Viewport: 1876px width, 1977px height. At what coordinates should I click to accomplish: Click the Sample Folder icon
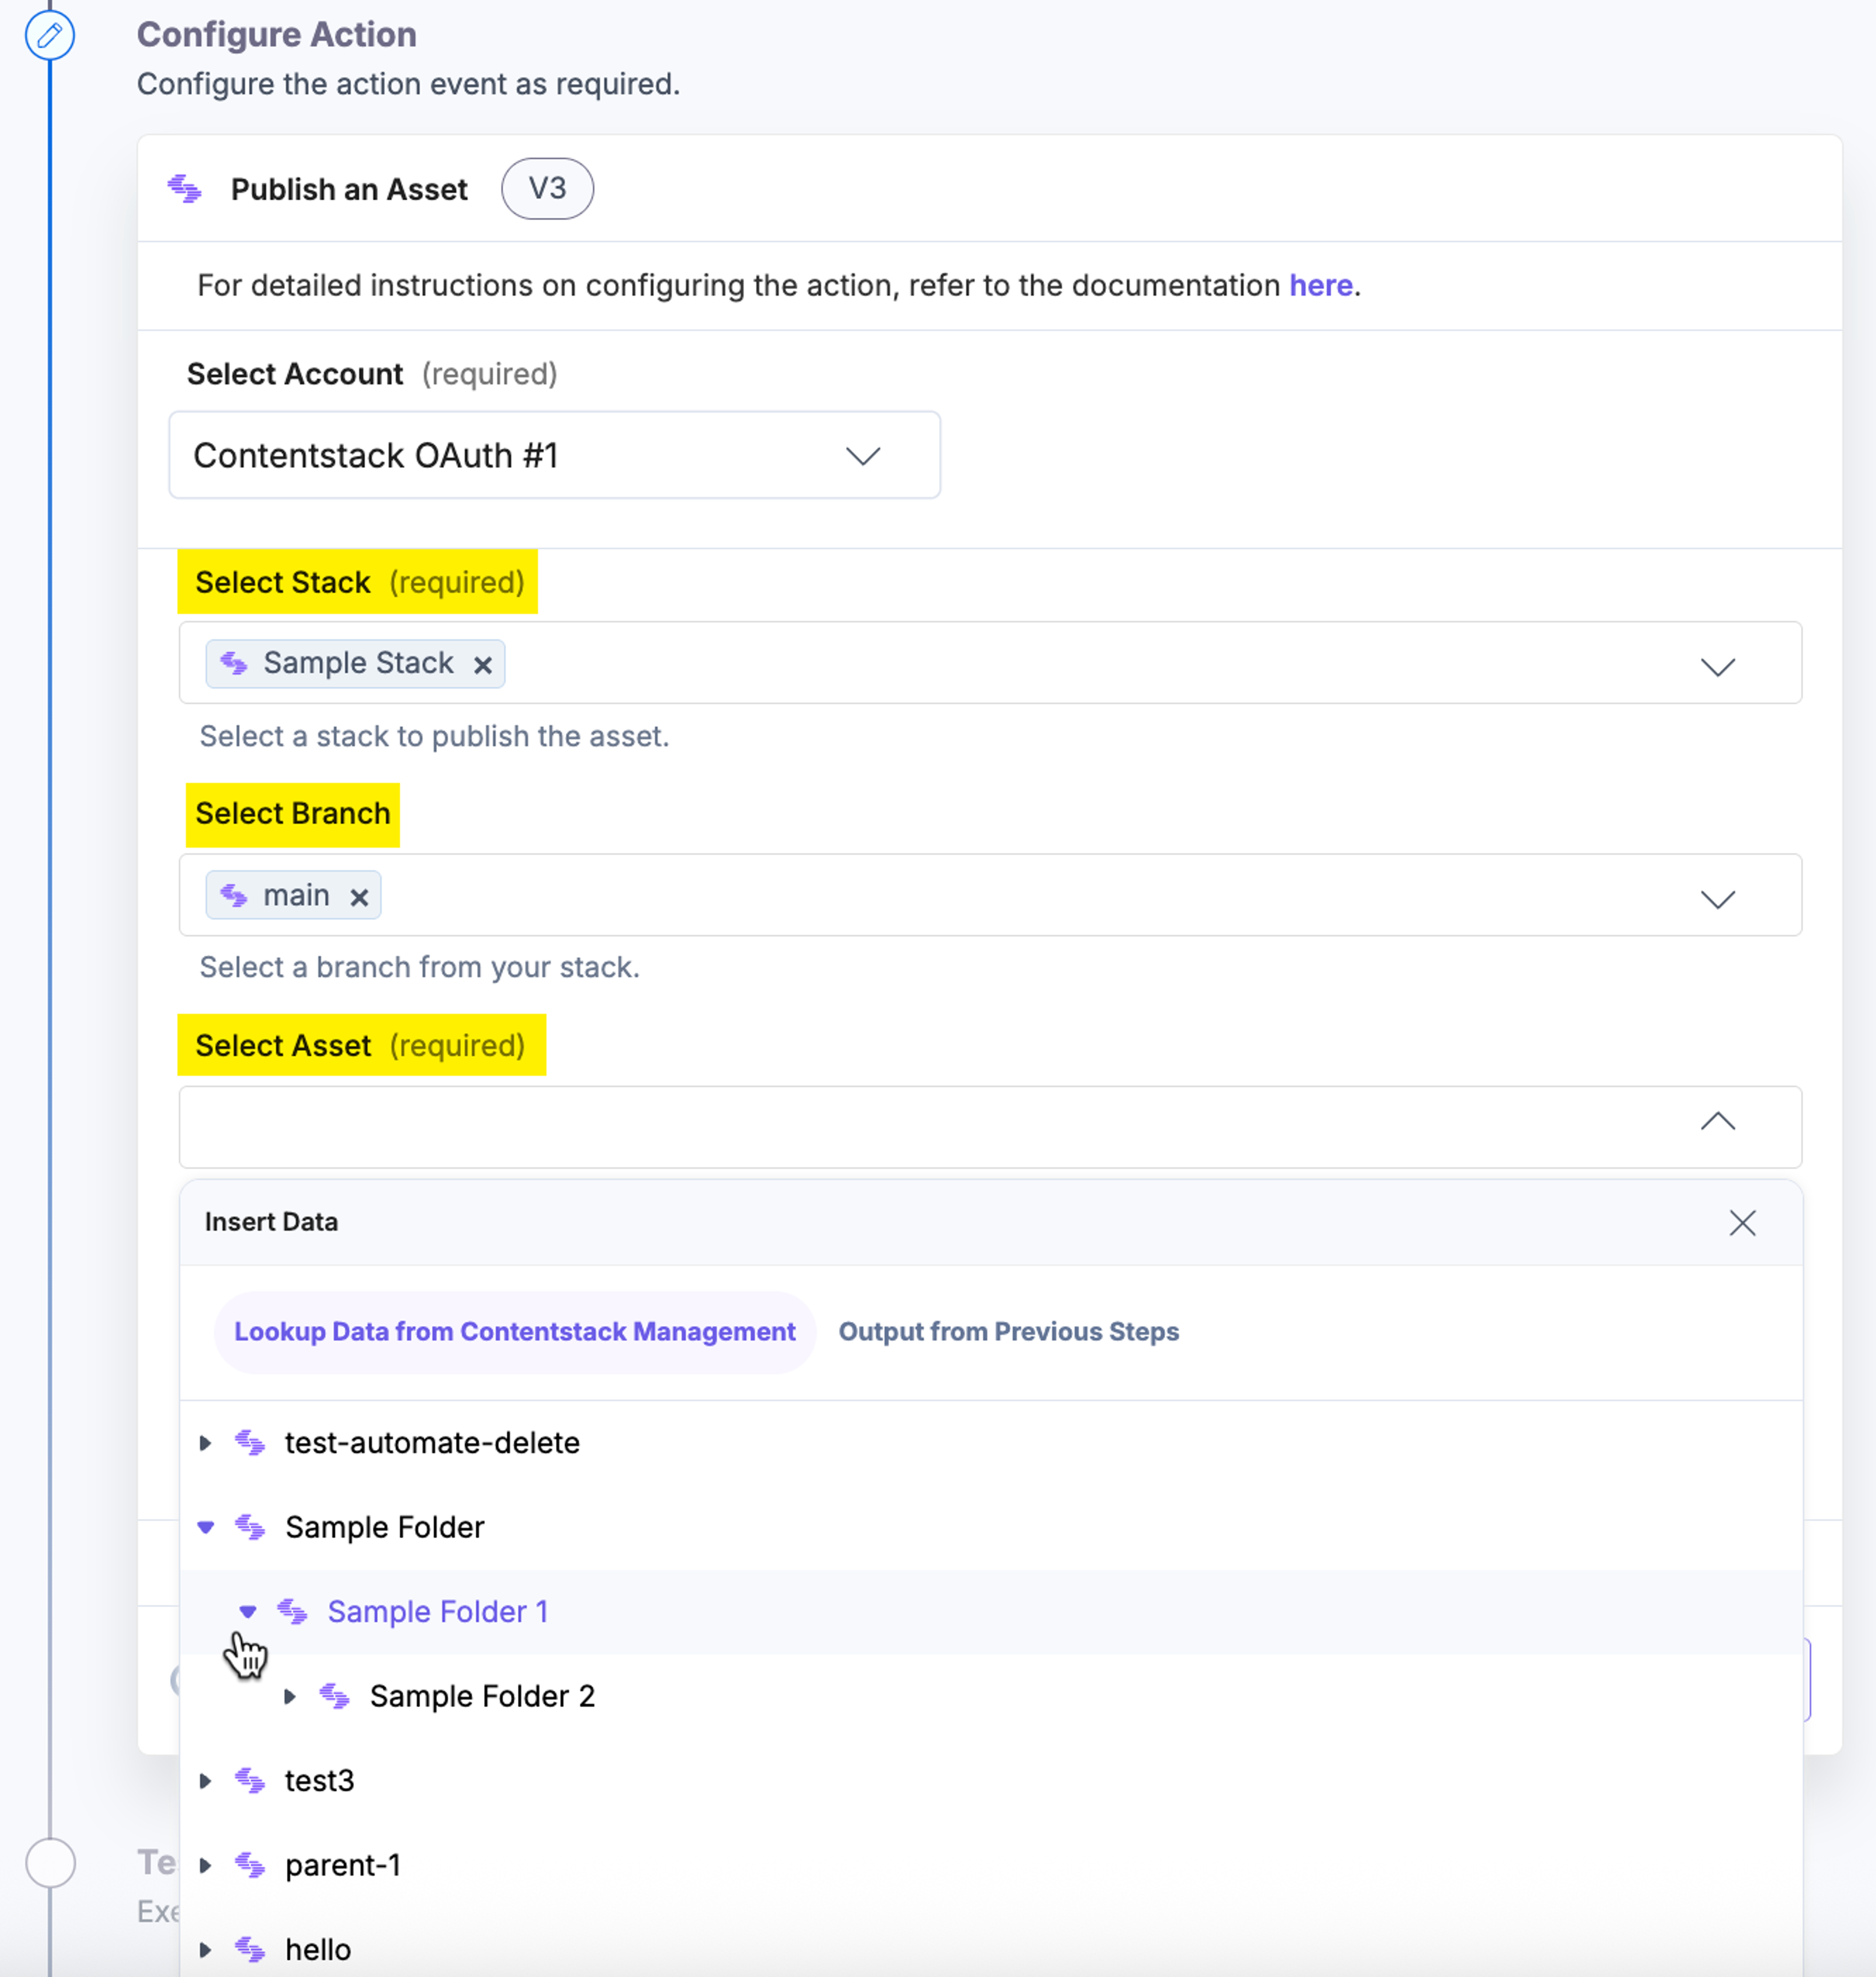point(250,1527)
